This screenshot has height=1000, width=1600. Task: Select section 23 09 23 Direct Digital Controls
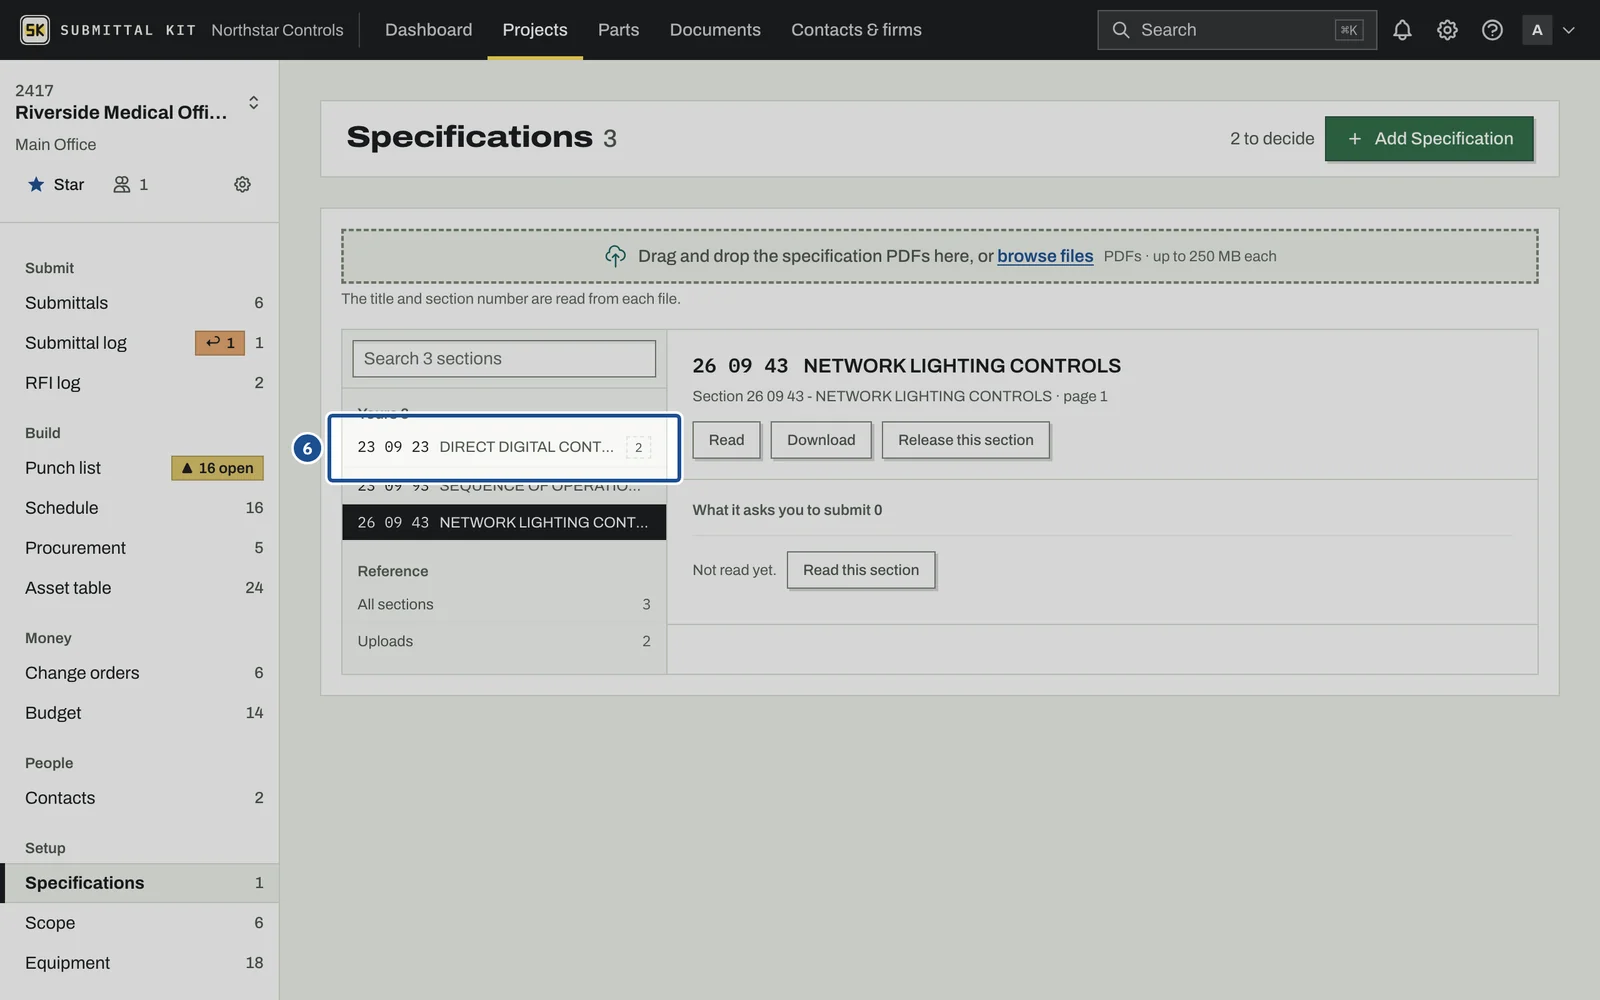pos(504,447)
